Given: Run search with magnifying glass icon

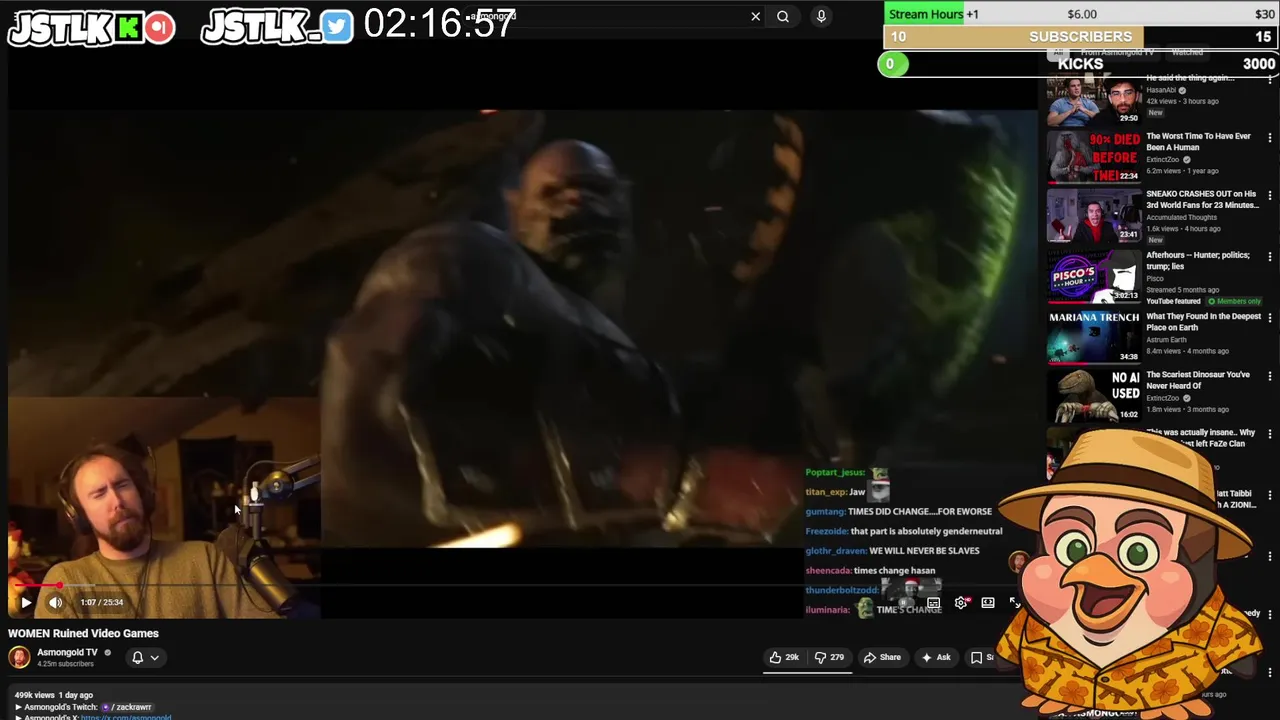Looking at the screenshot, I should (783, 16).
